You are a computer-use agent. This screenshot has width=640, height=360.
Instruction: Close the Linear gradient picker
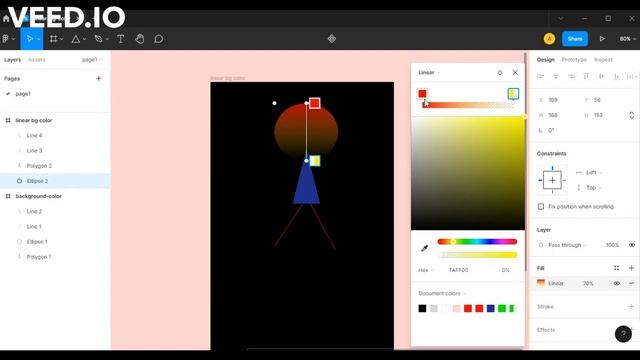(515, 72)
